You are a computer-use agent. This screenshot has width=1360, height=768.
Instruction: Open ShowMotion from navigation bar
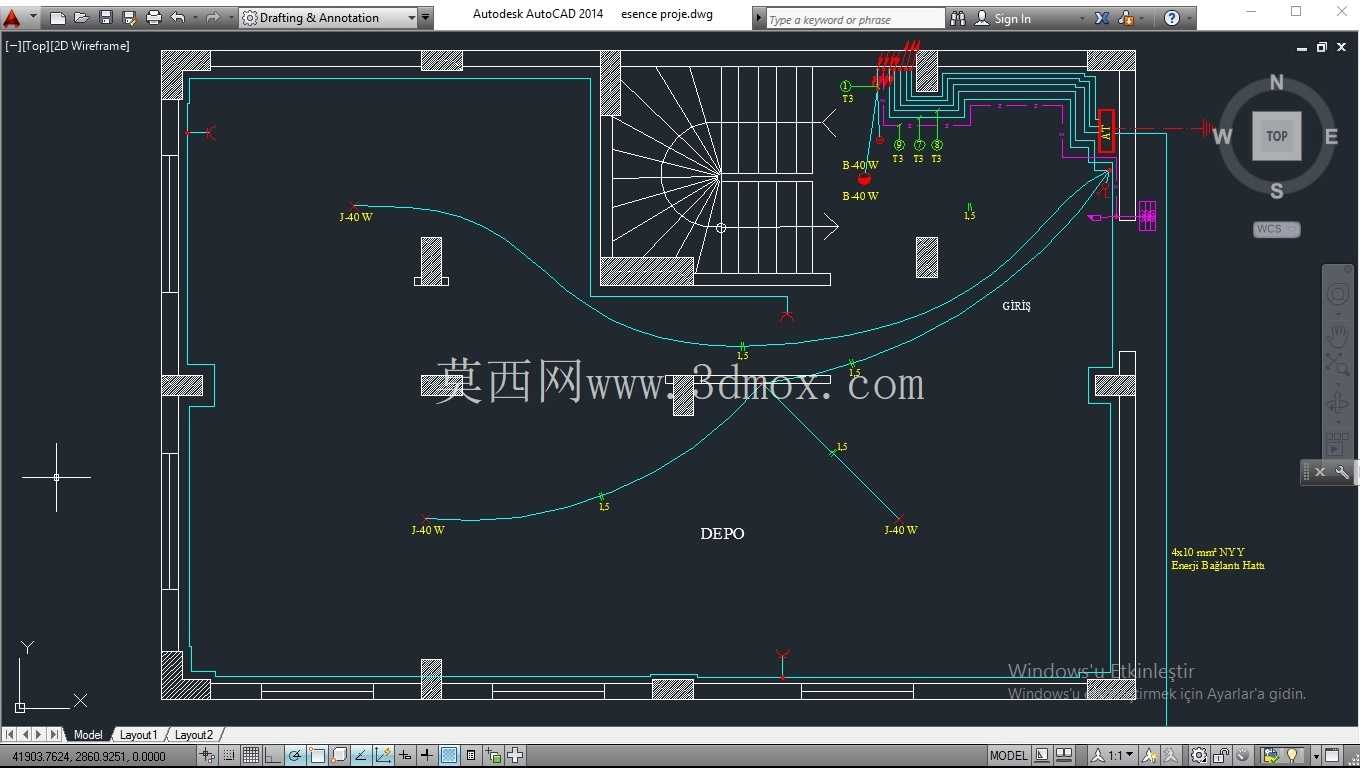point(1337,443)
